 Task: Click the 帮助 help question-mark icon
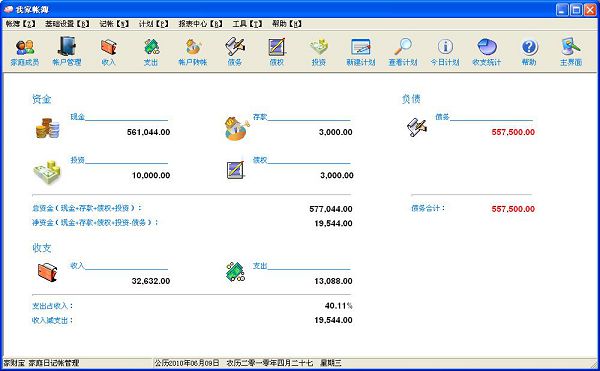click(529, 52)
